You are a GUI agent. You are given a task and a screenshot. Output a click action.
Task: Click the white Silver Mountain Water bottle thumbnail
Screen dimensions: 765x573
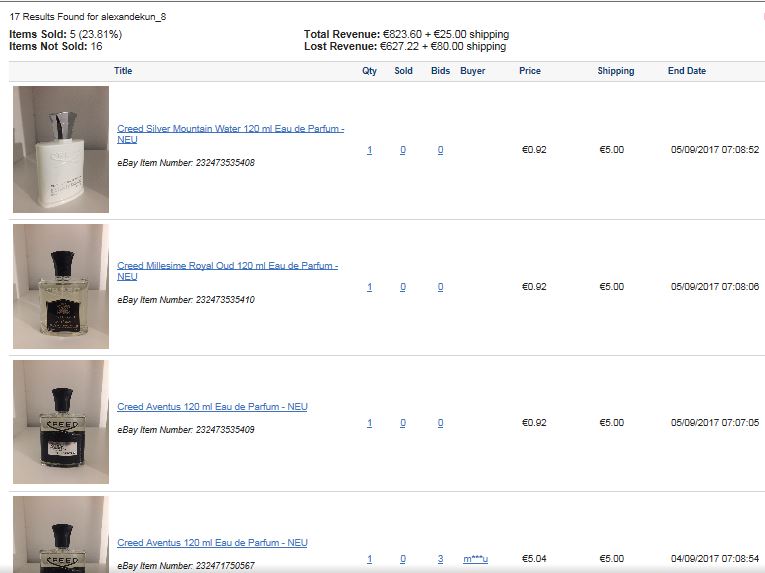[61, 149]
